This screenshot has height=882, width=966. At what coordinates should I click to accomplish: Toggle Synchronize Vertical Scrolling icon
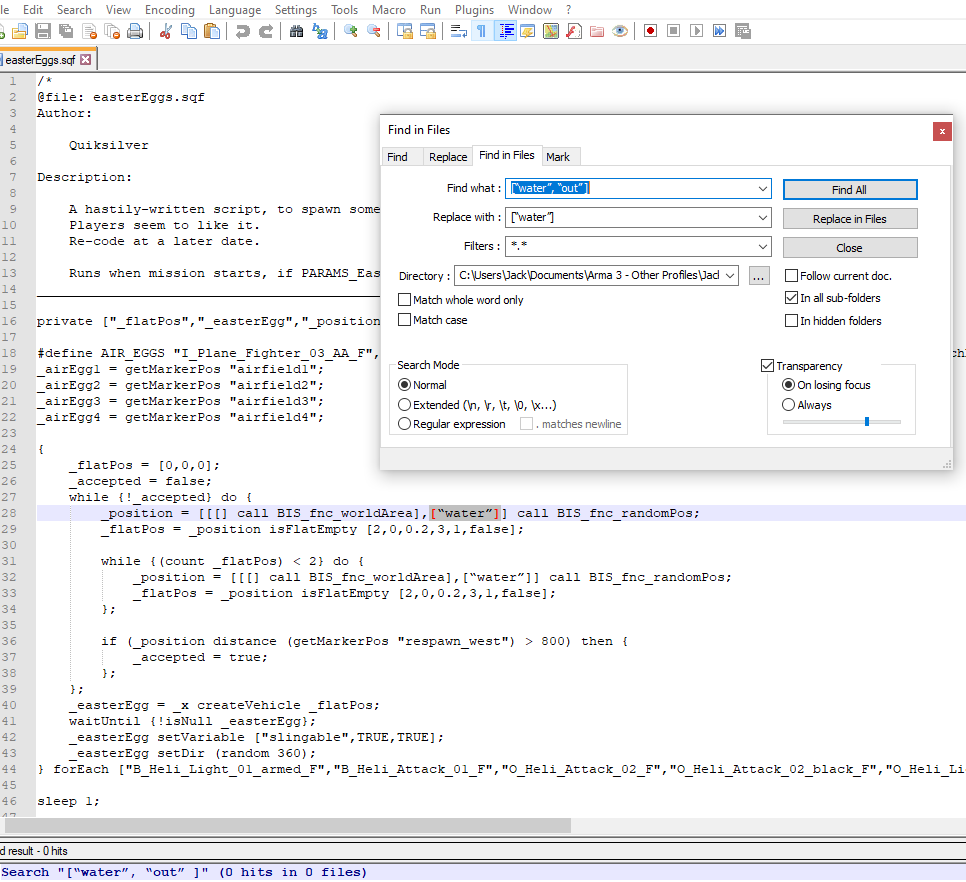405,31
